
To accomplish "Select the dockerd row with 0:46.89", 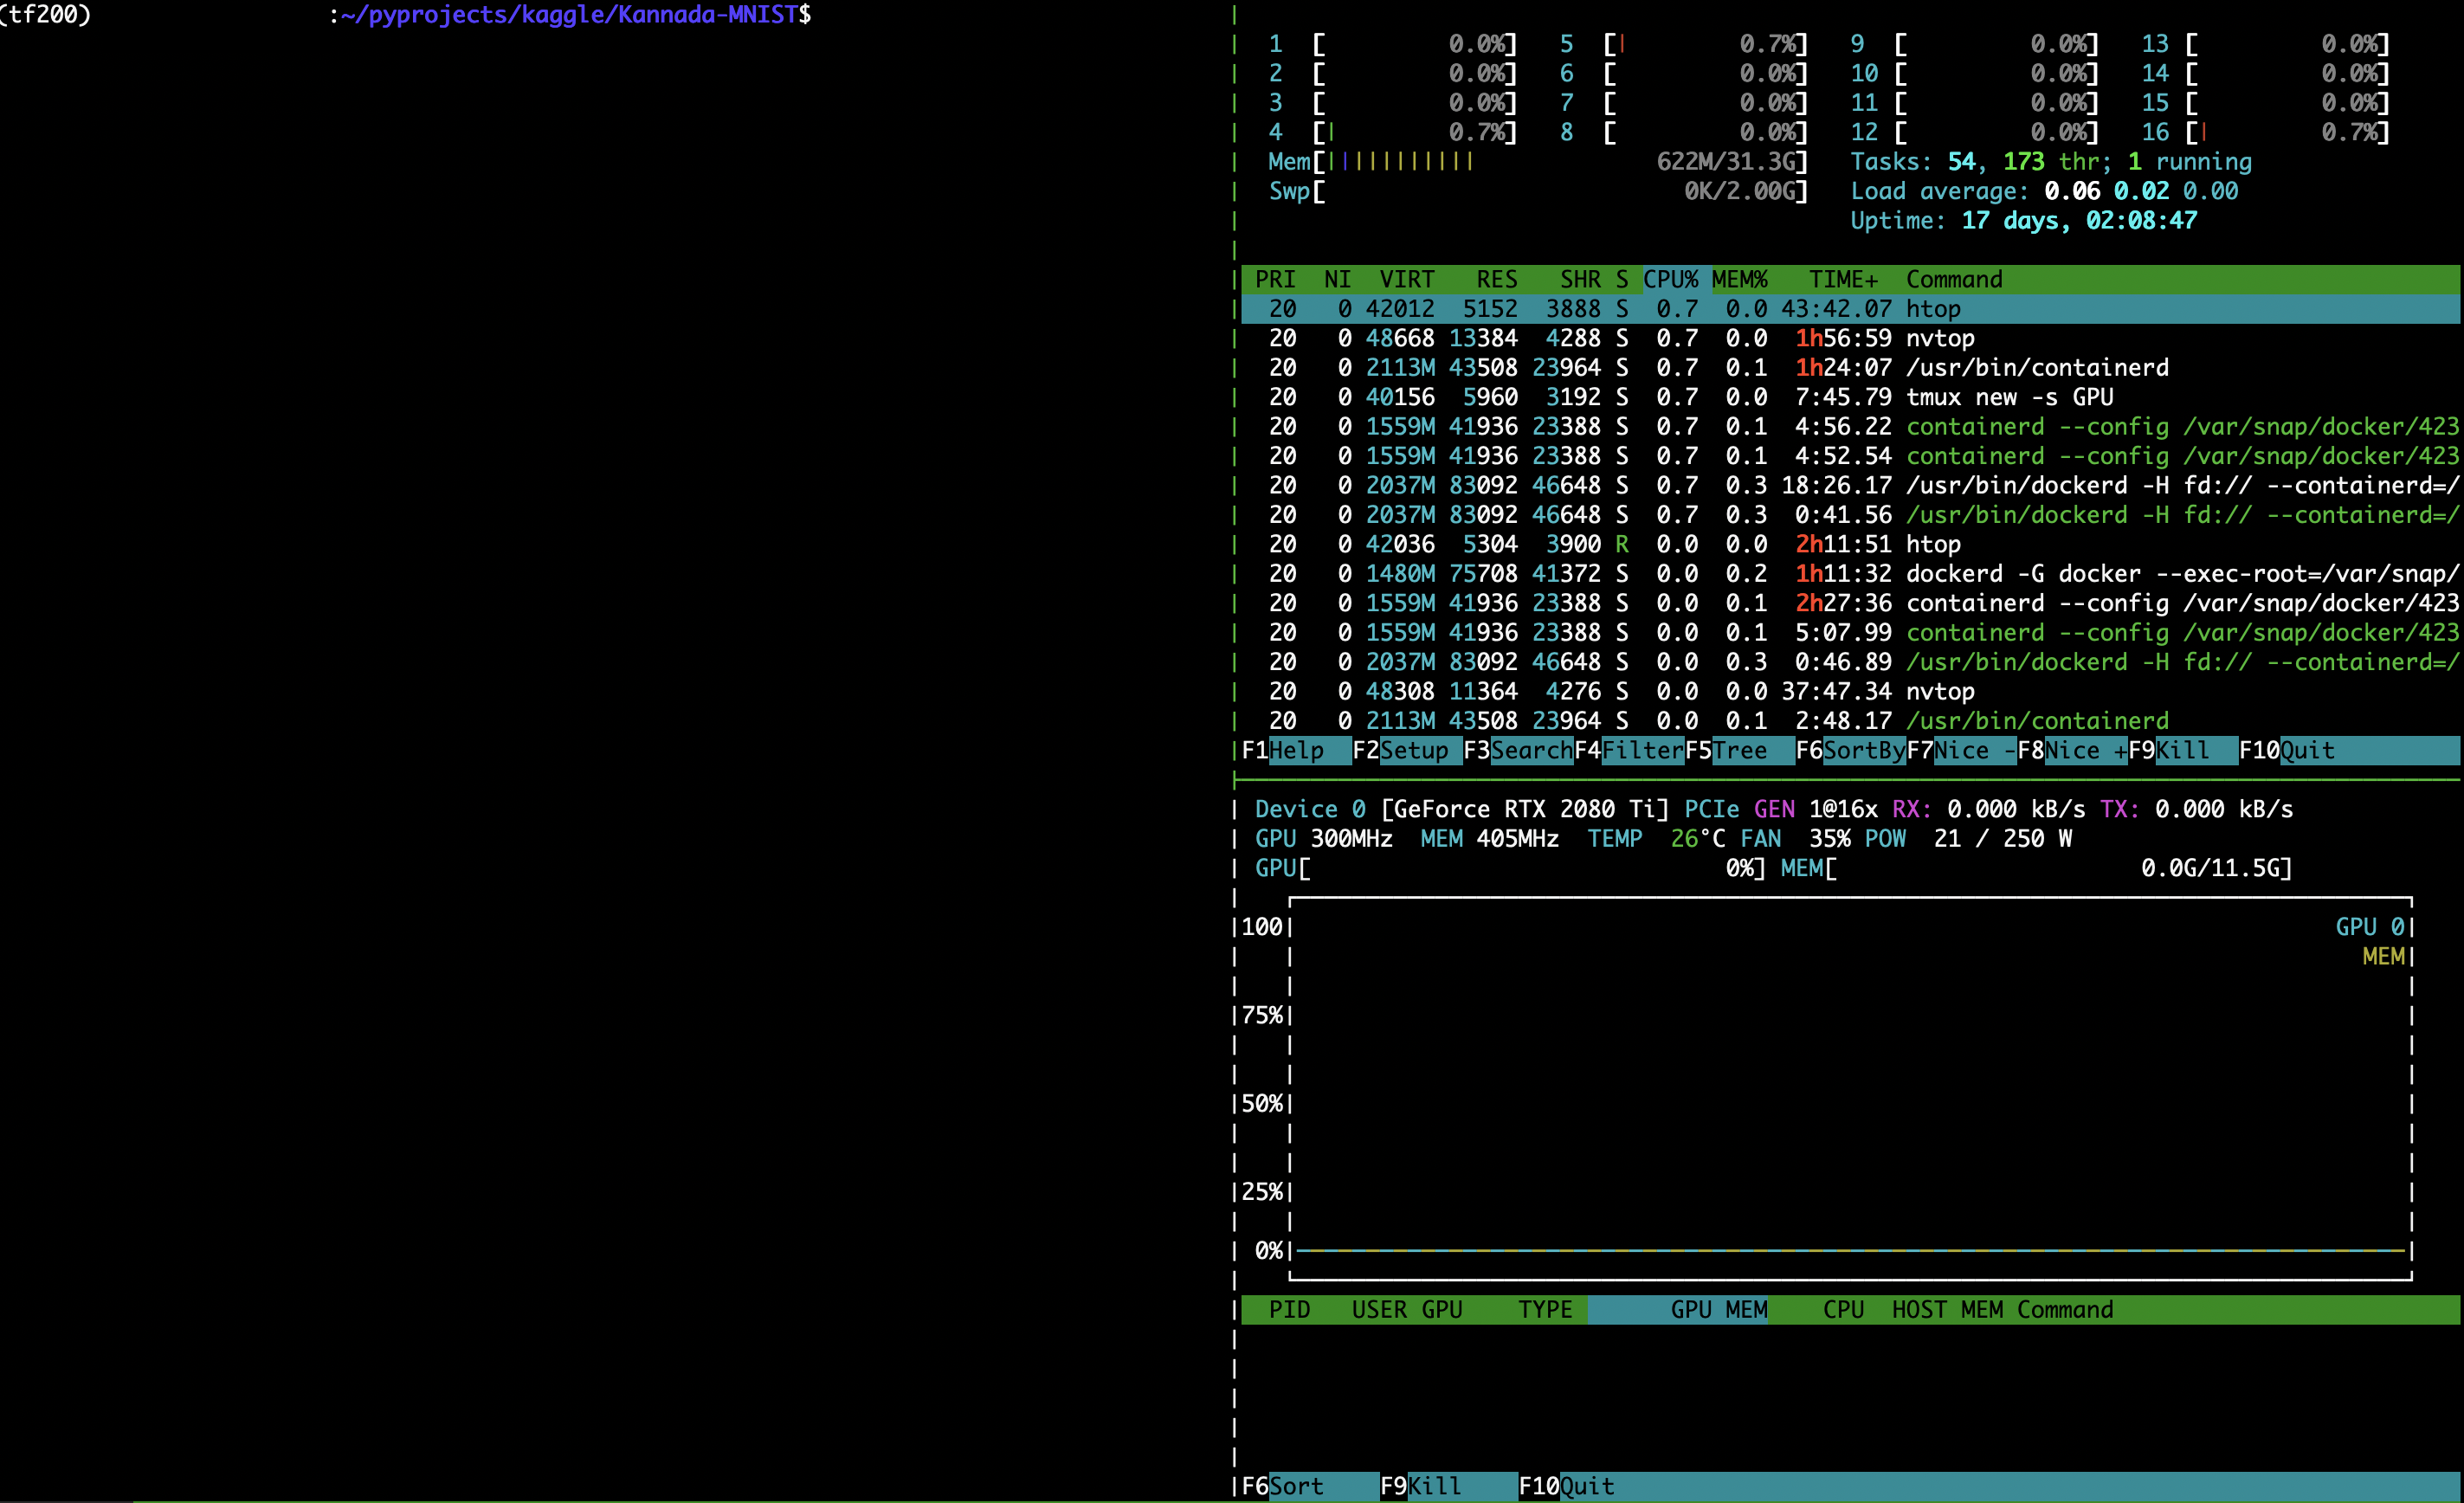I will click(x=1850, y=662).
